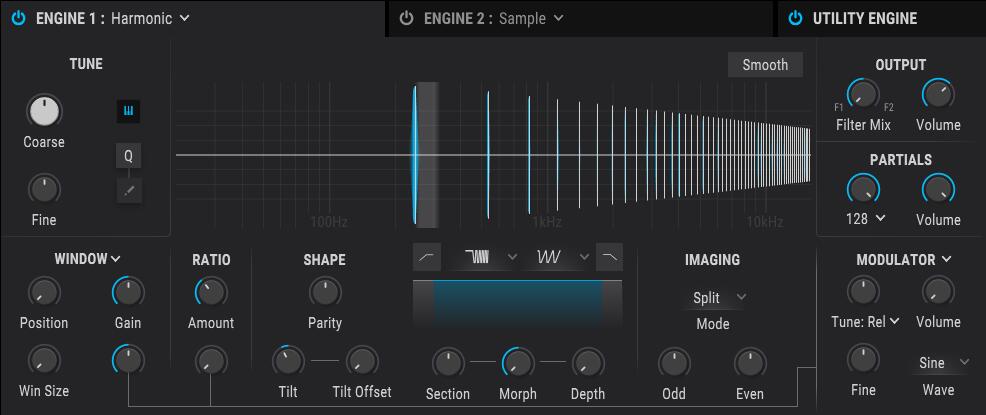Click the blue spectral filter display bar

[x=517, y=302]
